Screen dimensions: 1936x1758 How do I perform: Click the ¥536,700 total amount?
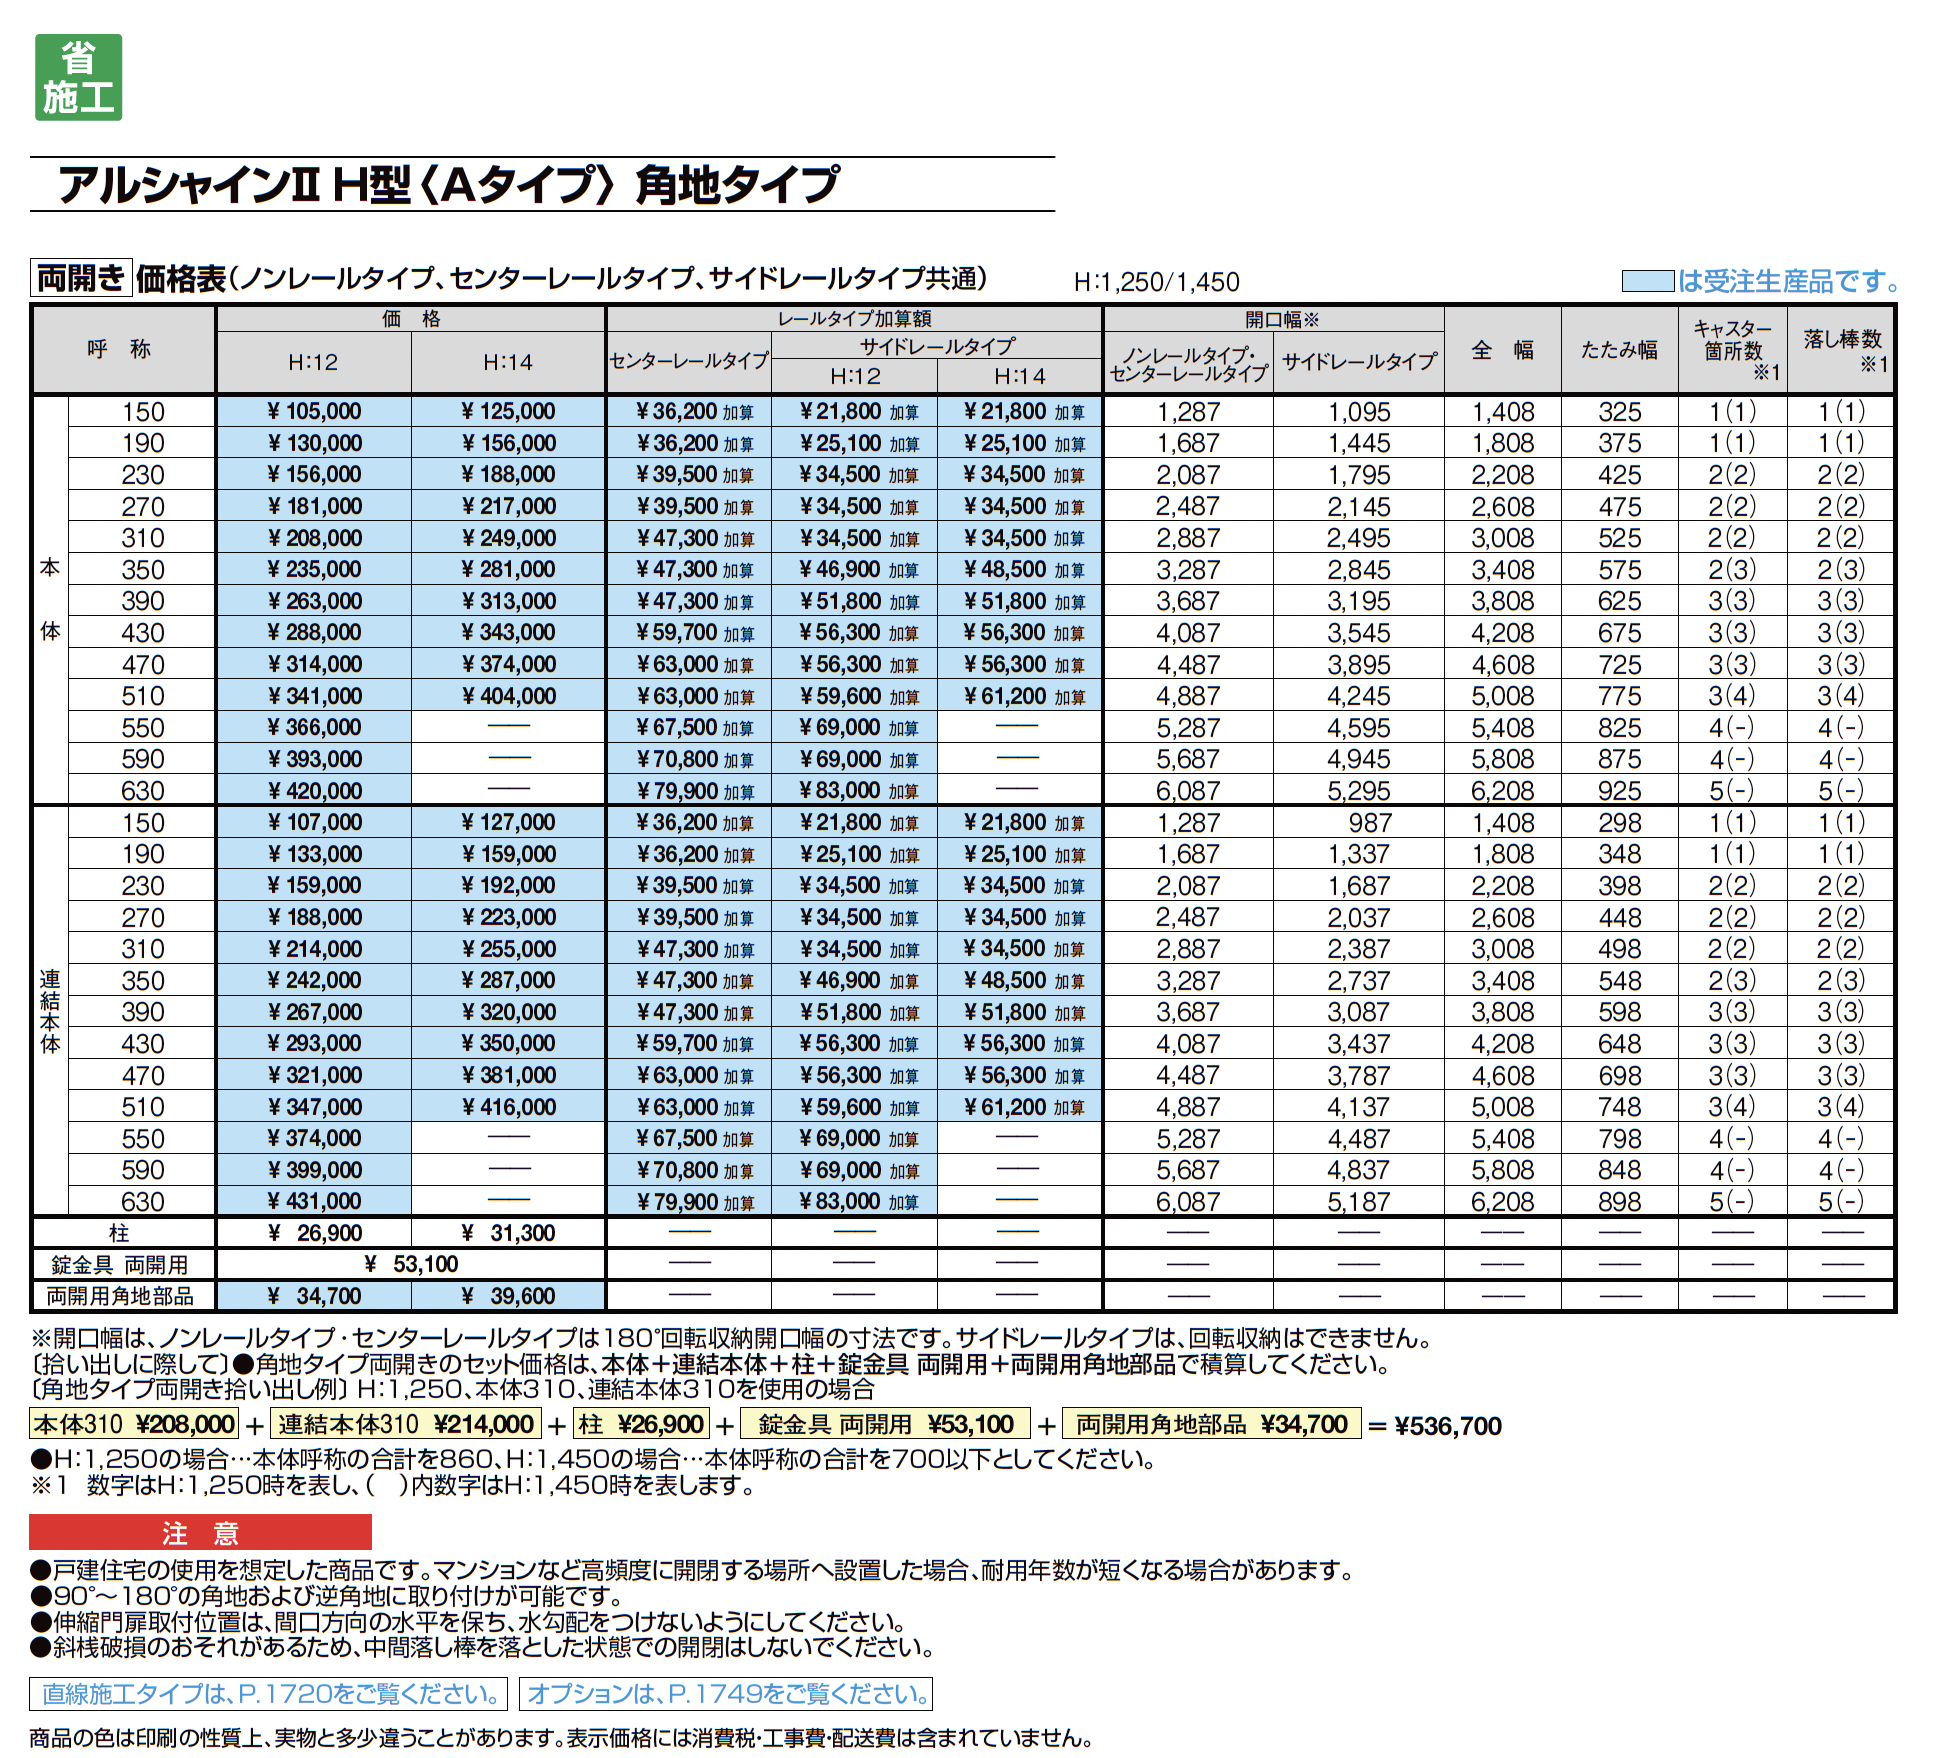click(1447, 1426)
